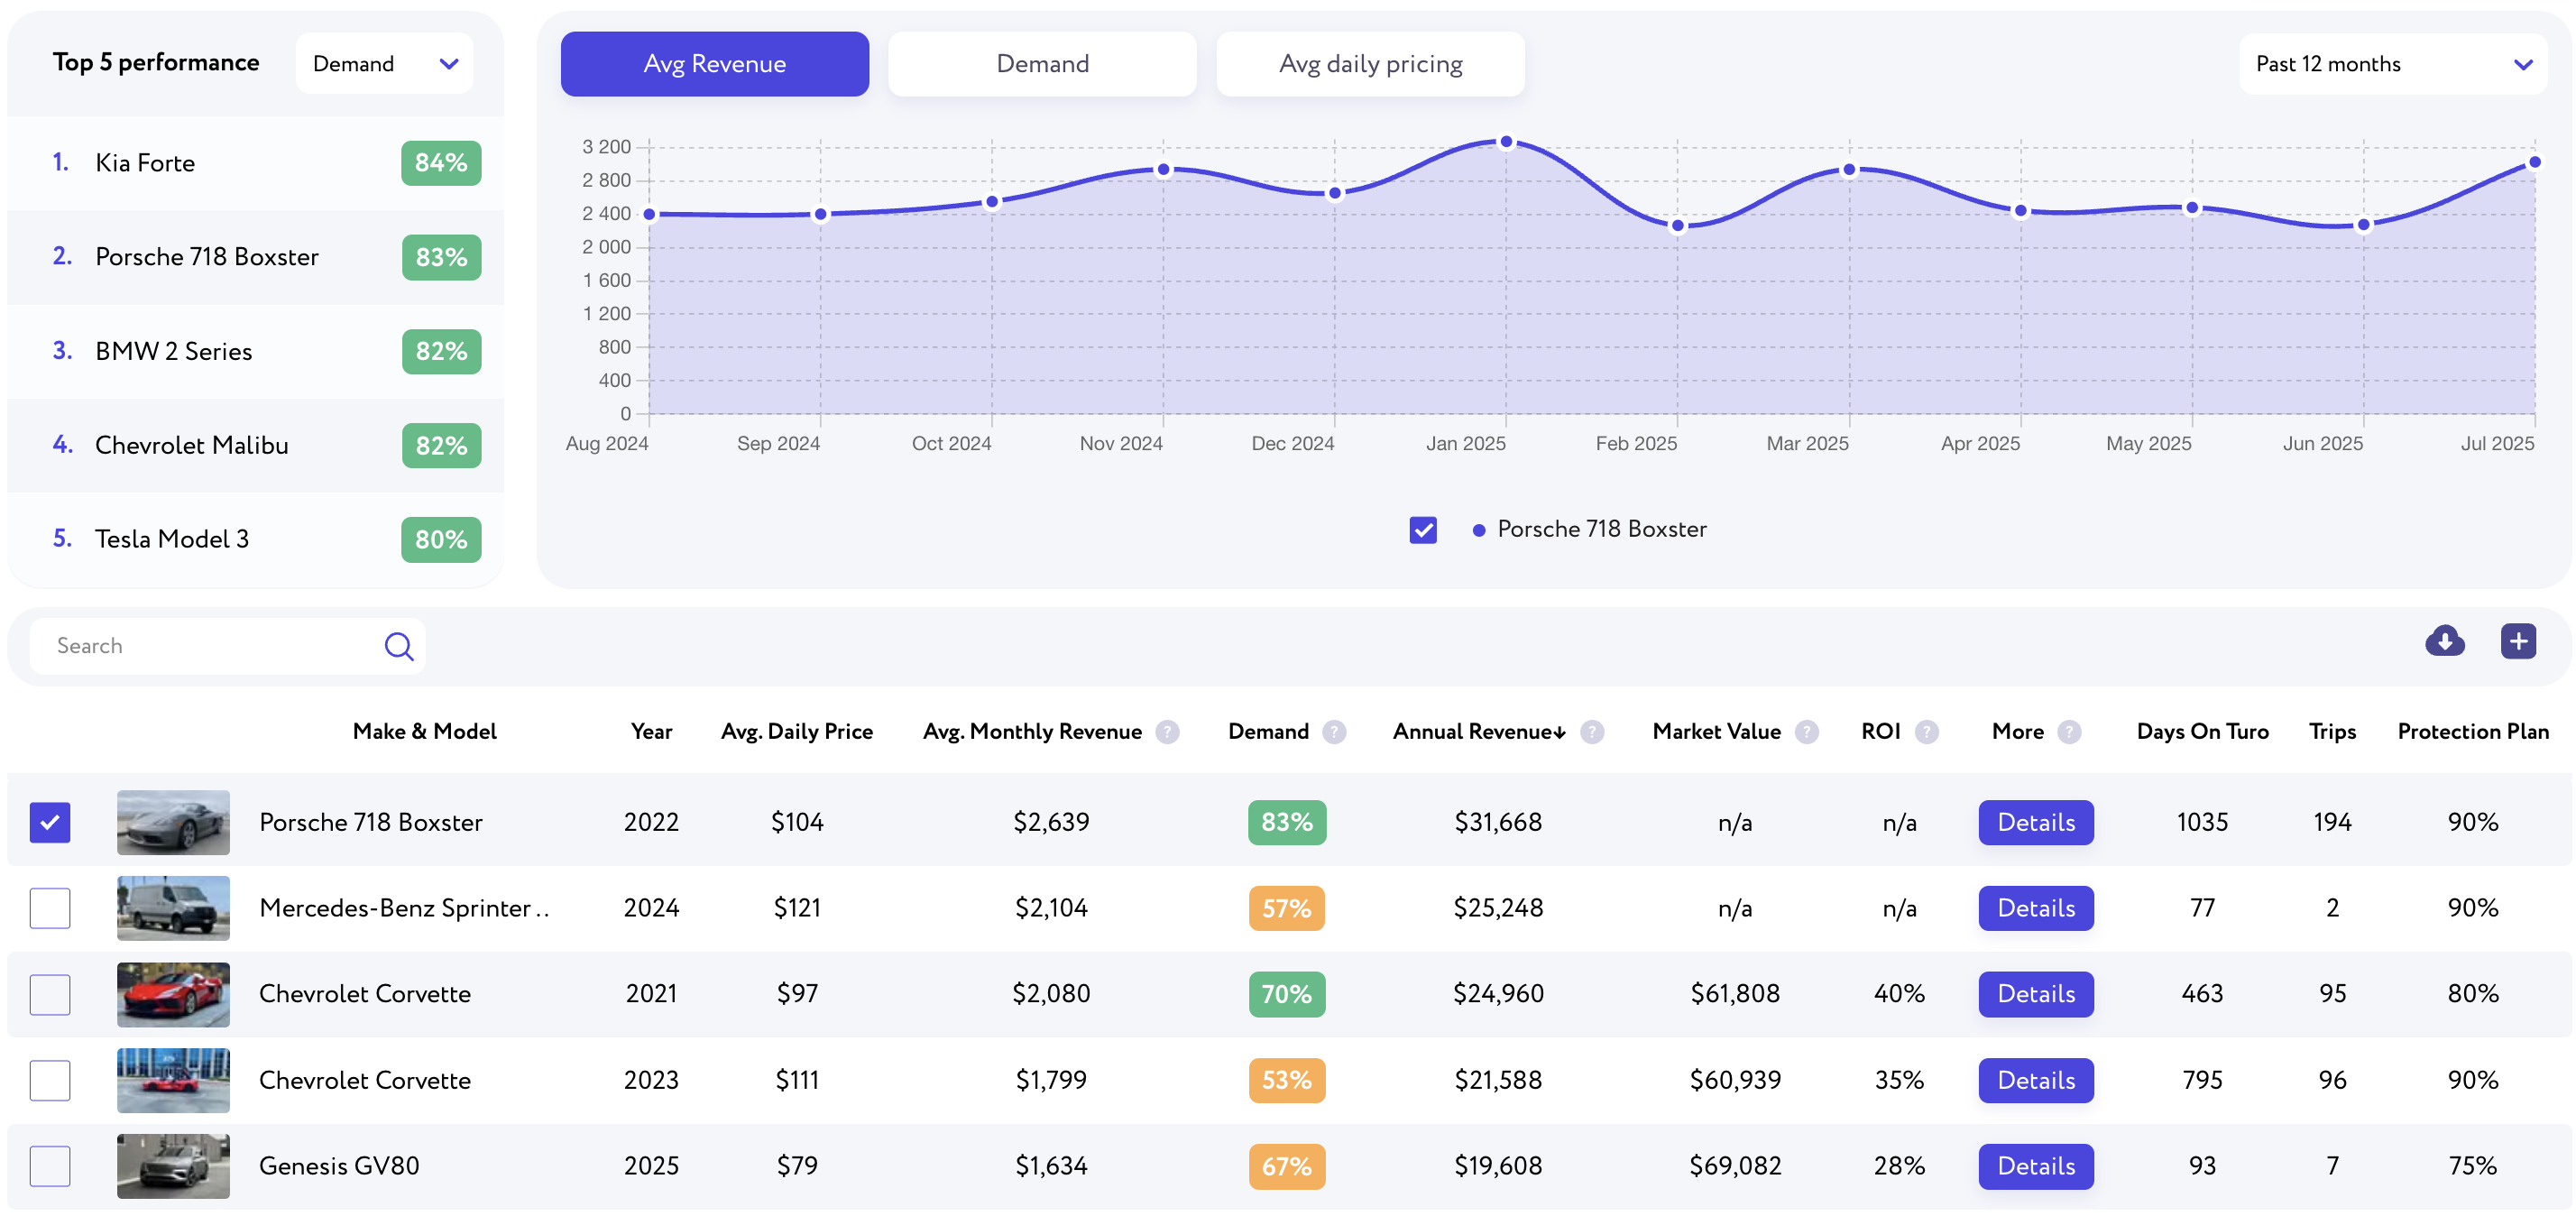The image size is (2576, 1216).
Task: Open ROI column help icon
Action: [1926, 732]
